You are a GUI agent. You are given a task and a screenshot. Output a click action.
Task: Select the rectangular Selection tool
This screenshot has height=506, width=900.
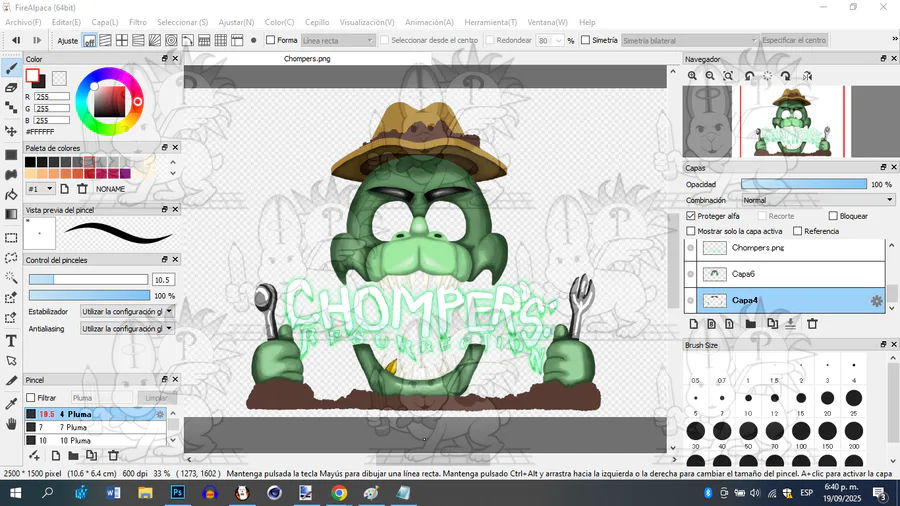pos(11,238)
